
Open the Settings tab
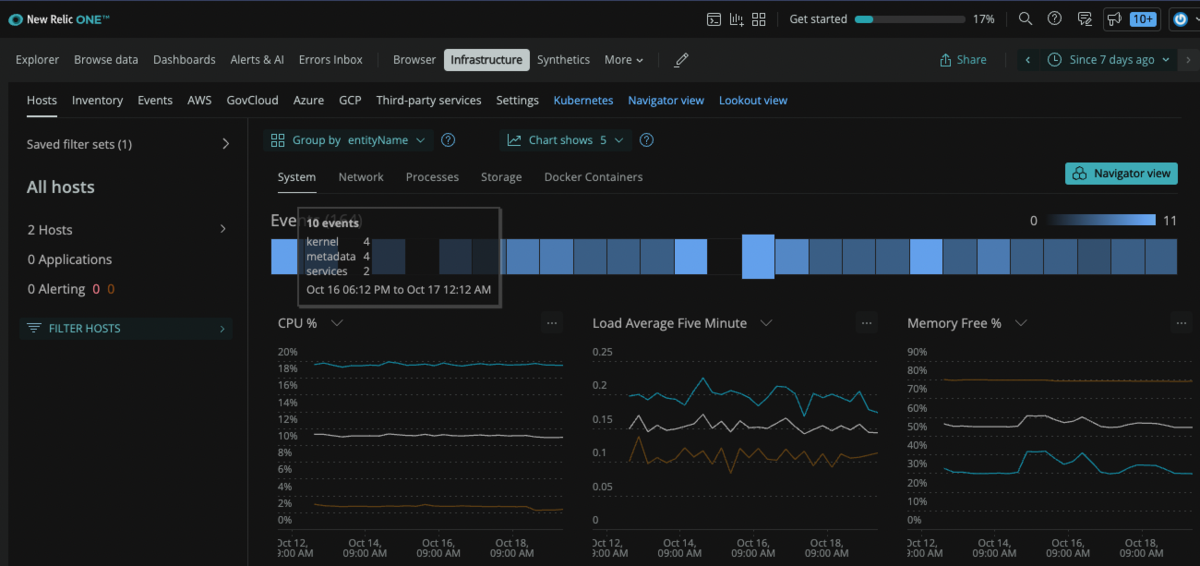[518, 100]
